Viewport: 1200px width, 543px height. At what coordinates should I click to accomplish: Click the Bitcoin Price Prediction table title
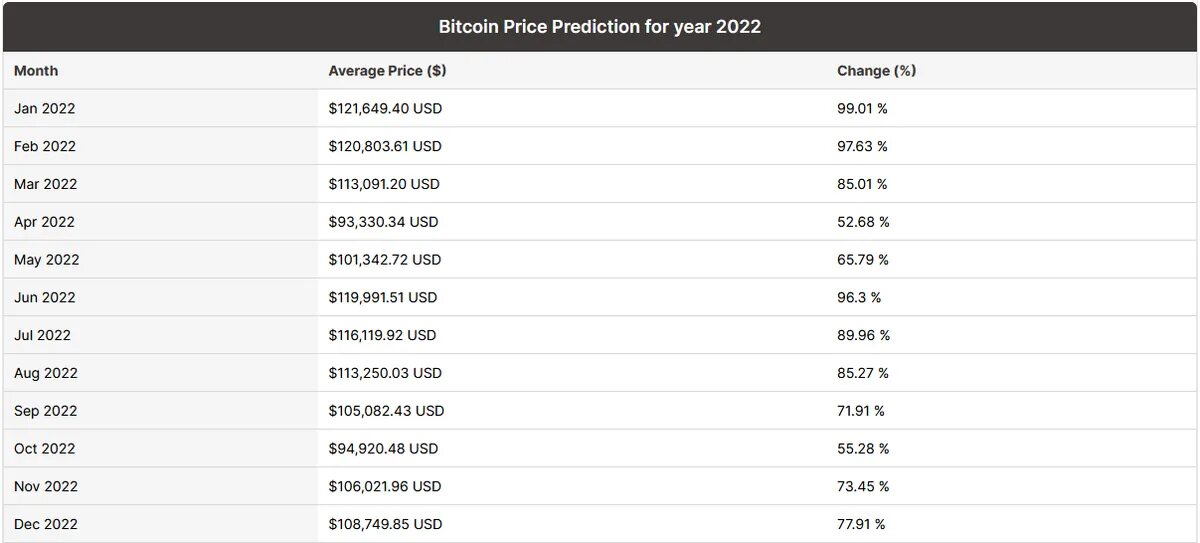[x=600, y=27]
